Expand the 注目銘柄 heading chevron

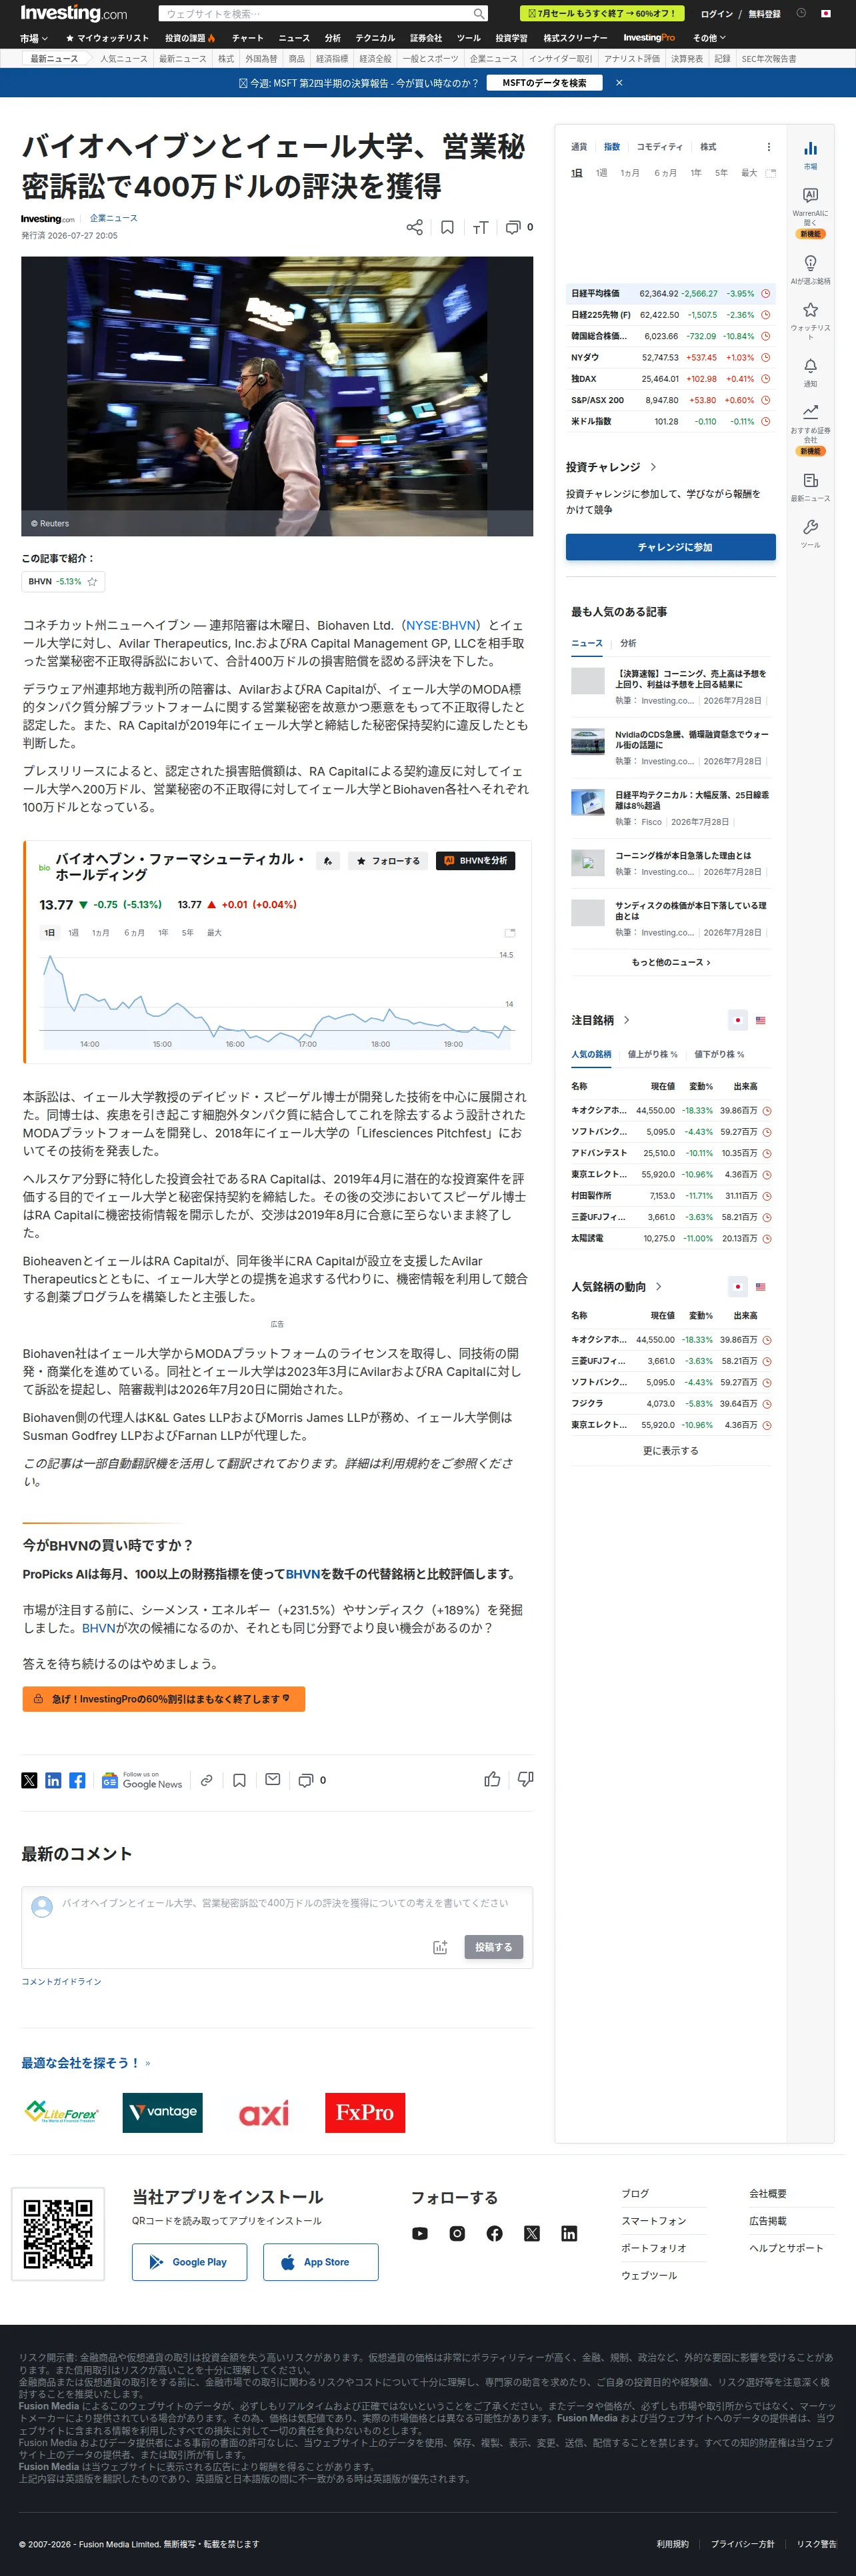(x=626, y=1020)
